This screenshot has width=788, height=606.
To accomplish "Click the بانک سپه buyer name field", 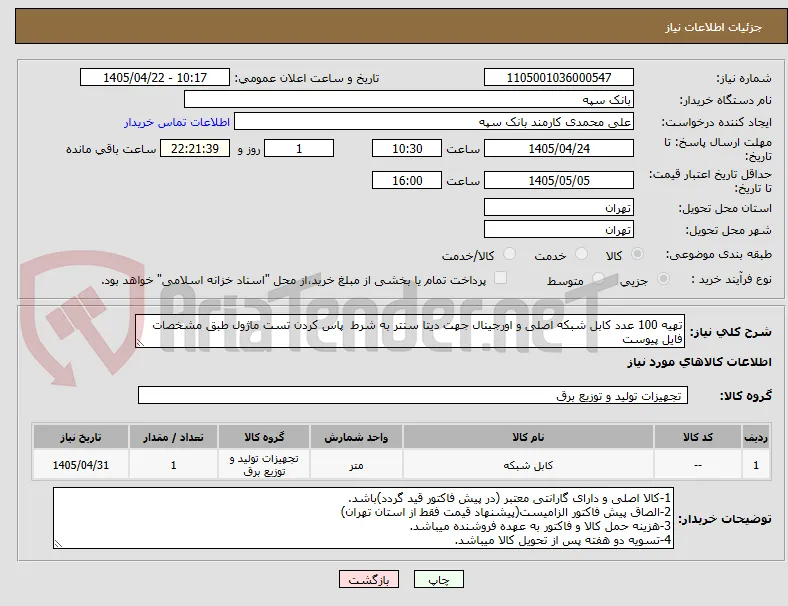I will pos(409,99).
